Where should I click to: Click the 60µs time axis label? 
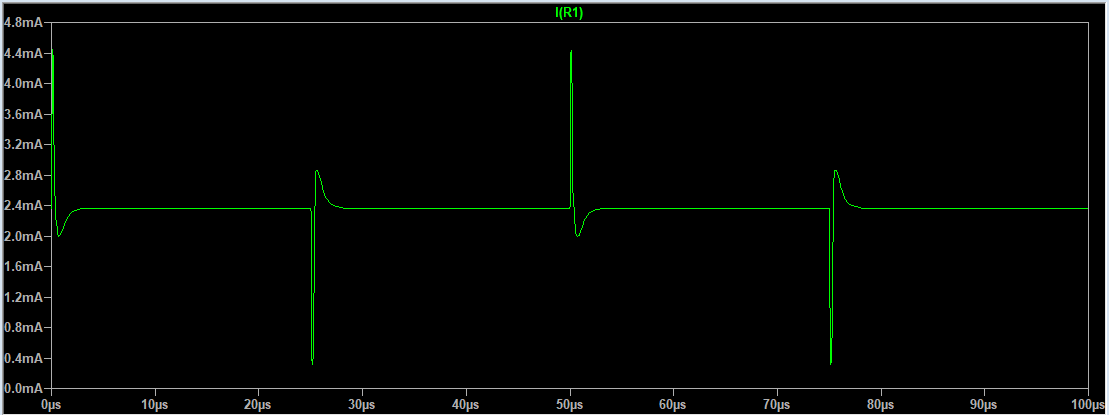tap(673, 405)
